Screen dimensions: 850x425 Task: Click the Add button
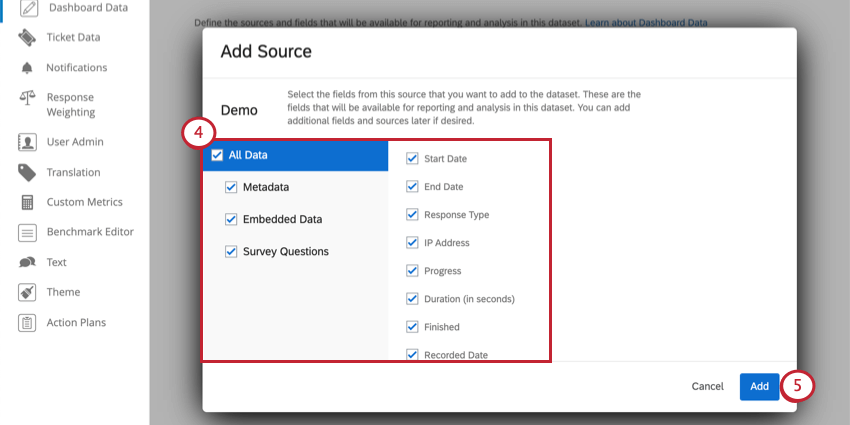(x=759, y=387)
